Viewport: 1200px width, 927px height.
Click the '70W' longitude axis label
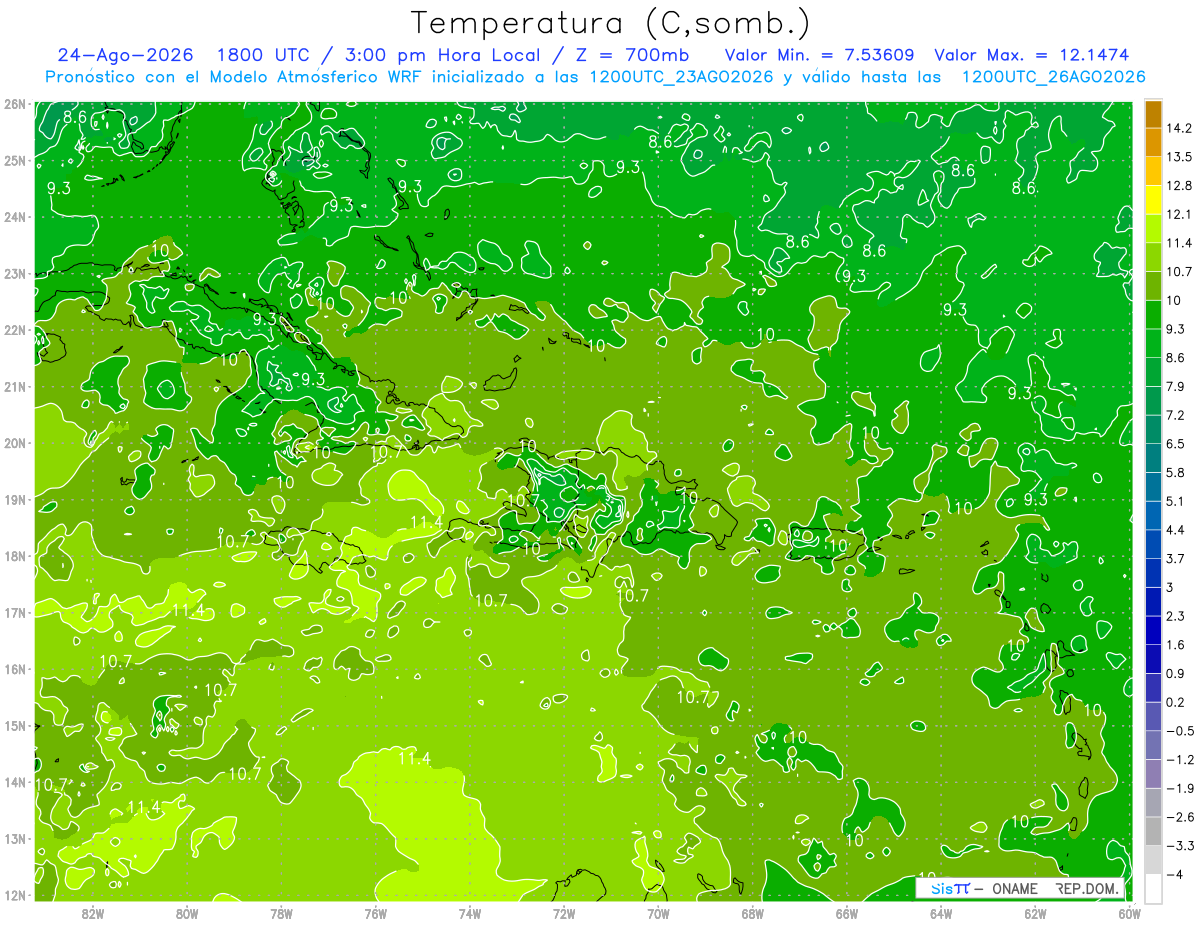tap(658, 913)
